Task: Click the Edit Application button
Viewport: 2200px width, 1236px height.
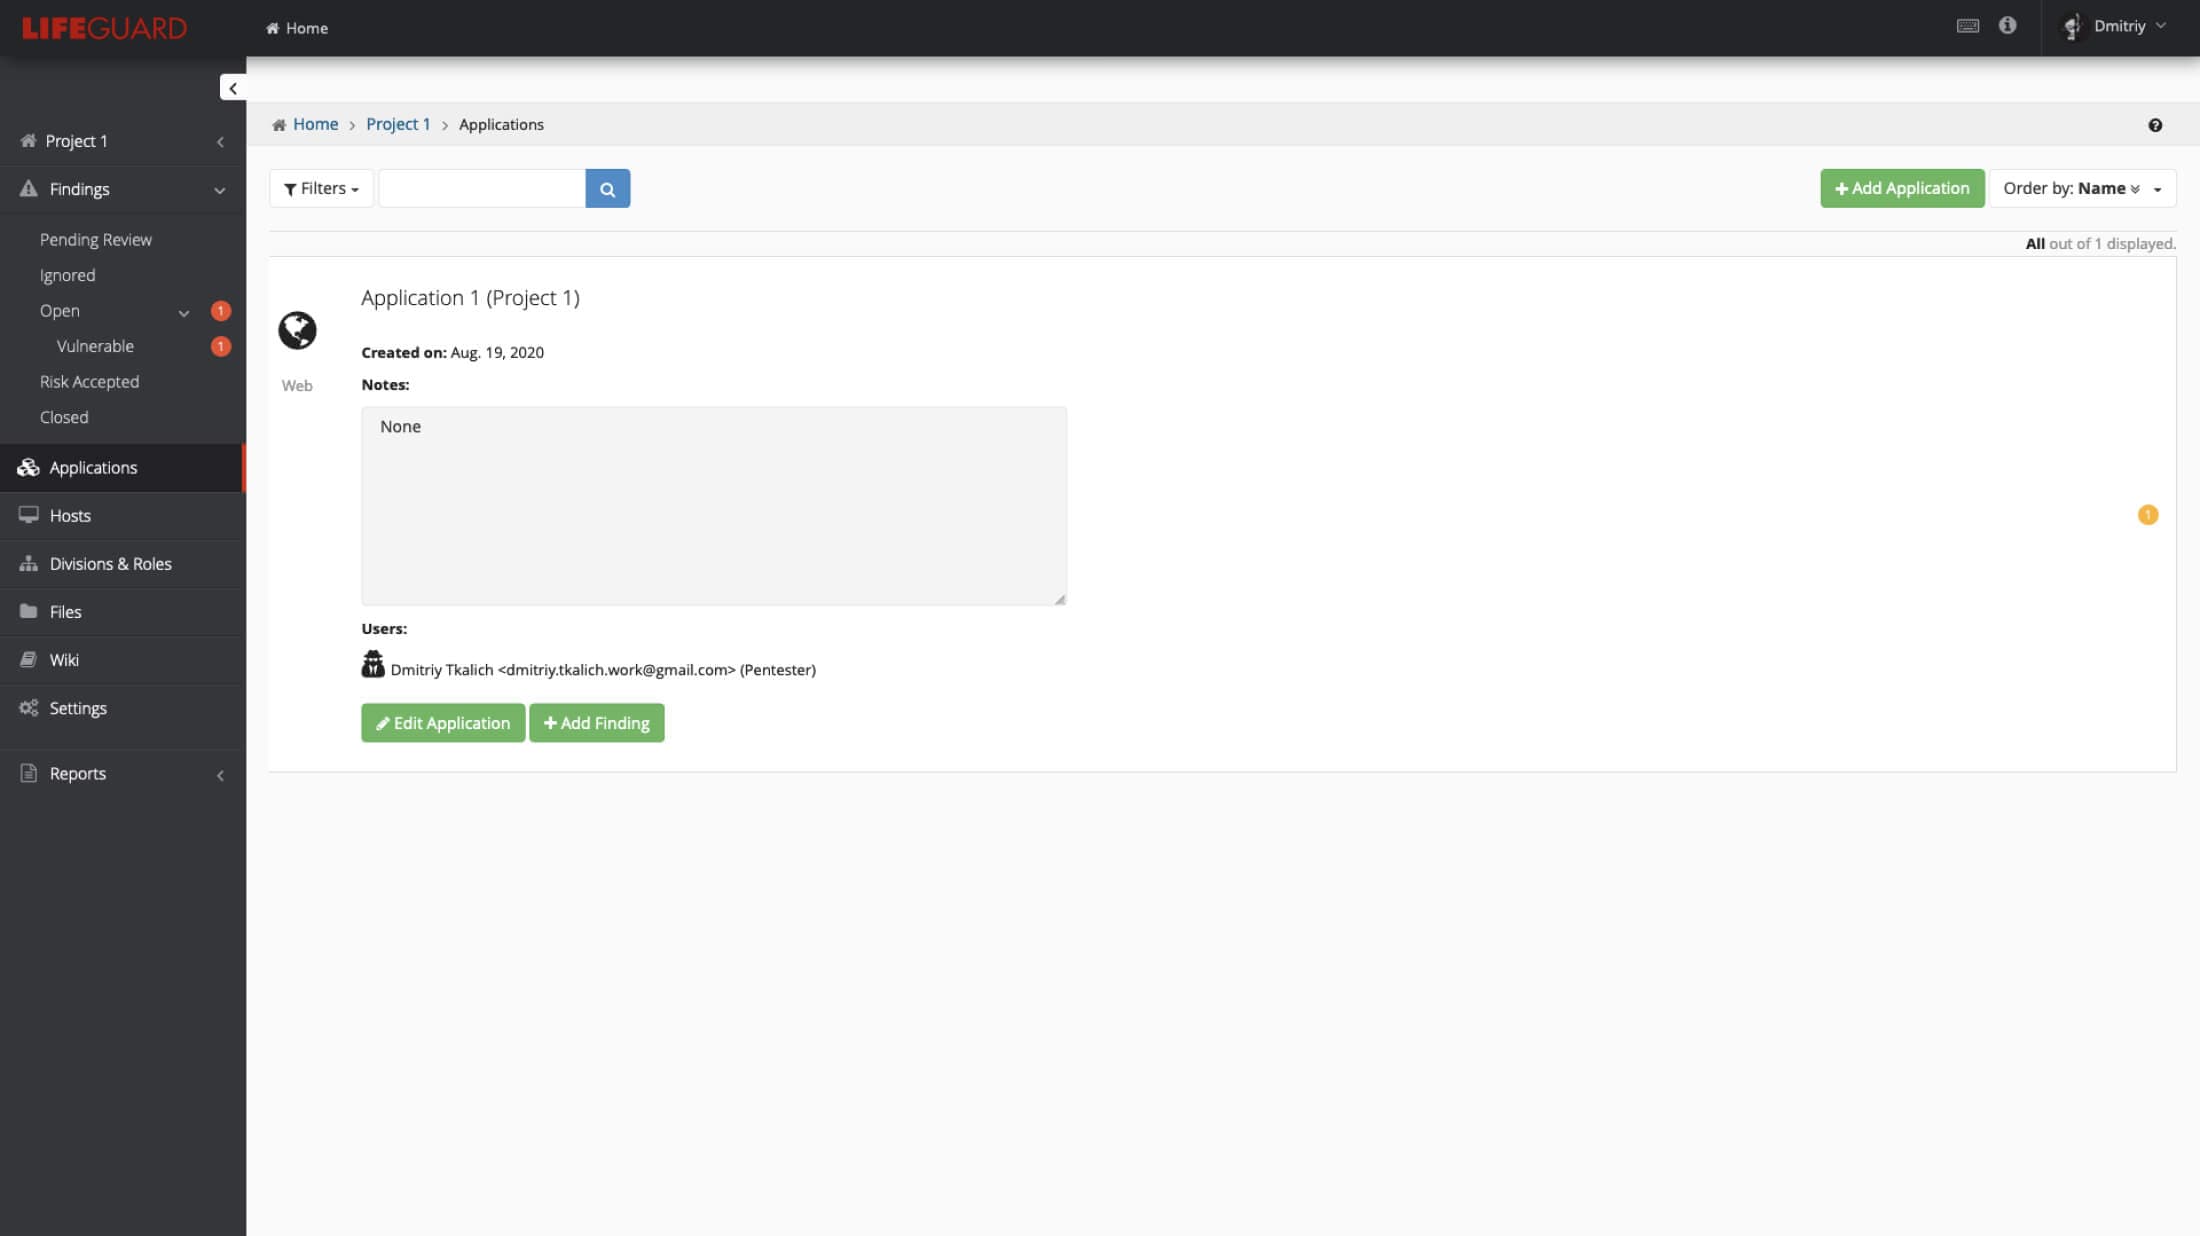Action: pos(443,722)
